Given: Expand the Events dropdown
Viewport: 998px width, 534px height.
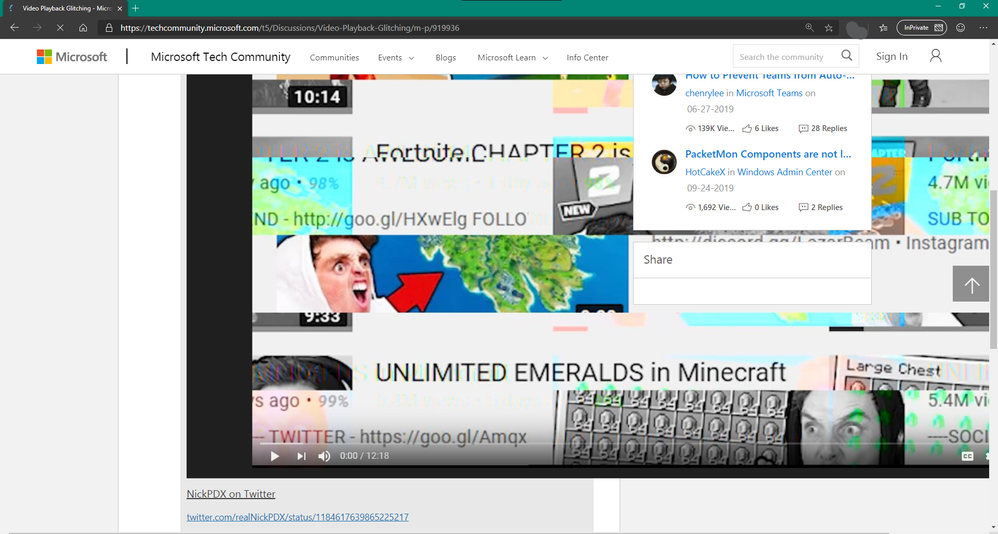Looking at the screenshot, I should (x=396, y=57).
